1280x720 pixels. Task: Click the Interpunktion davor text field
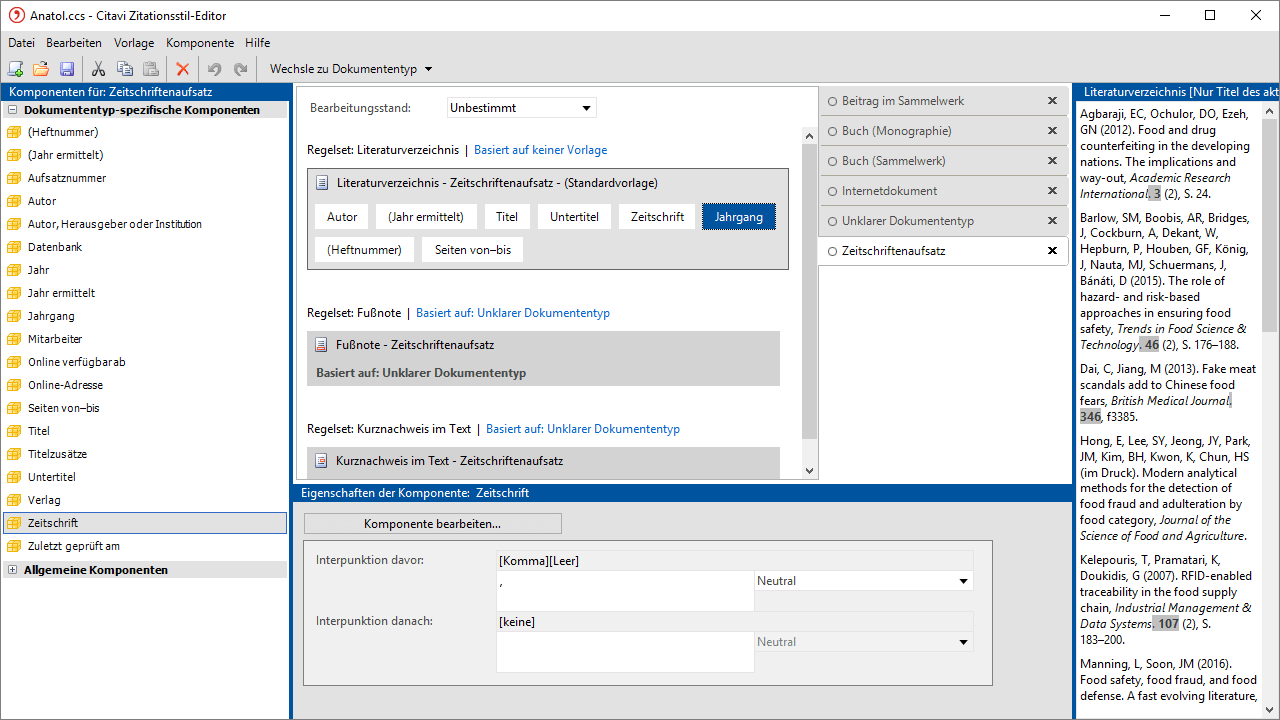[625, 591]
